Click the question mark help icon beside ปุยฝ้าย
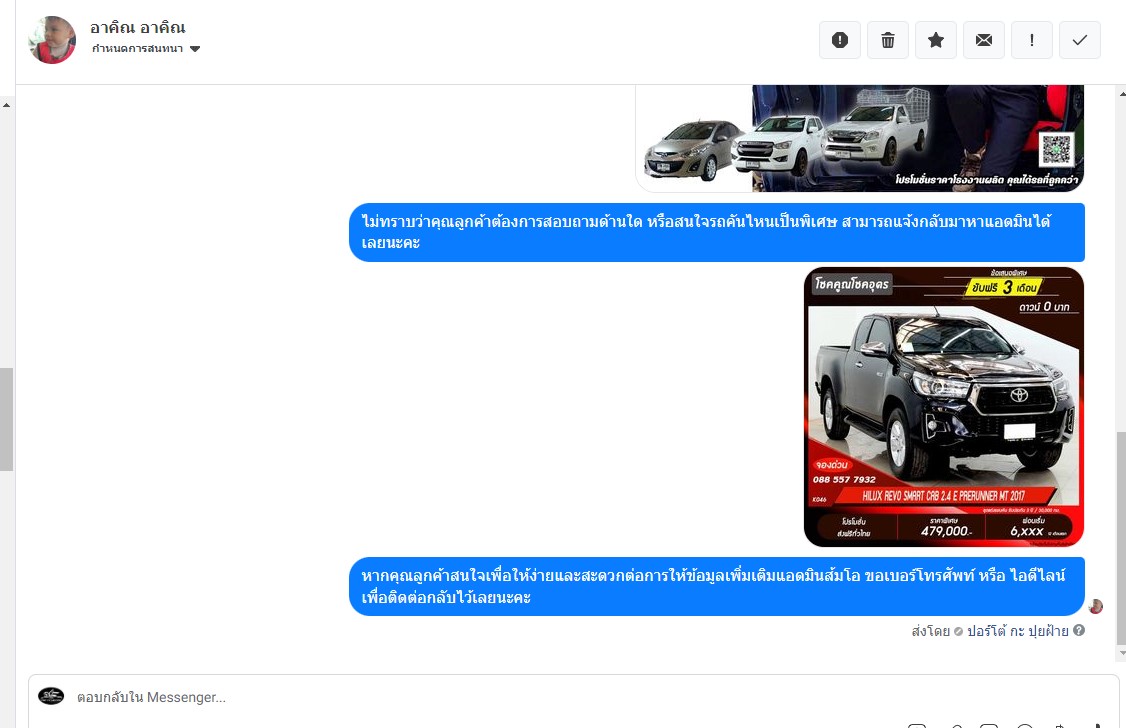The width and height of the screenshot is (1126, 728). [x=1079, y=630]
